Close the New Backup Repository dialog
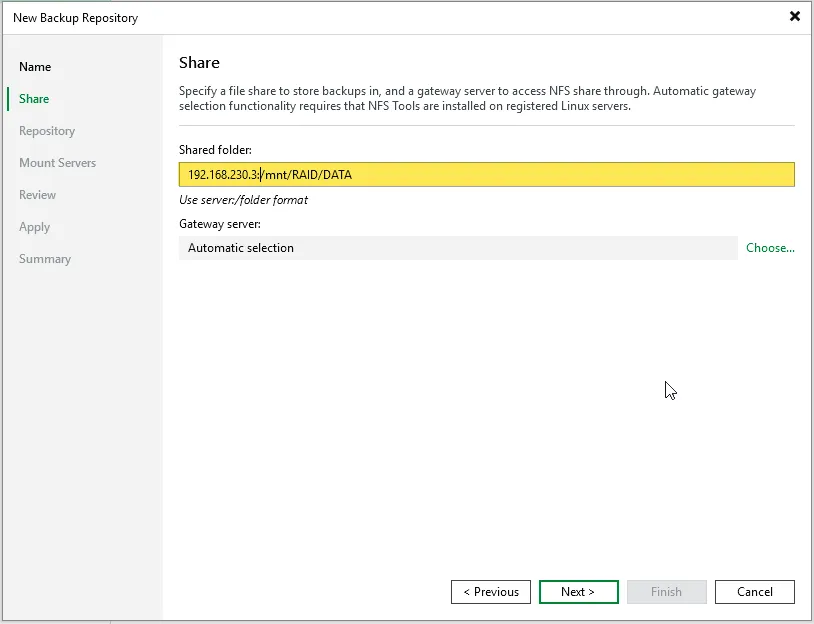Image resolution: width=814 pixels, height=624 pixels. (x=794, y=17)
